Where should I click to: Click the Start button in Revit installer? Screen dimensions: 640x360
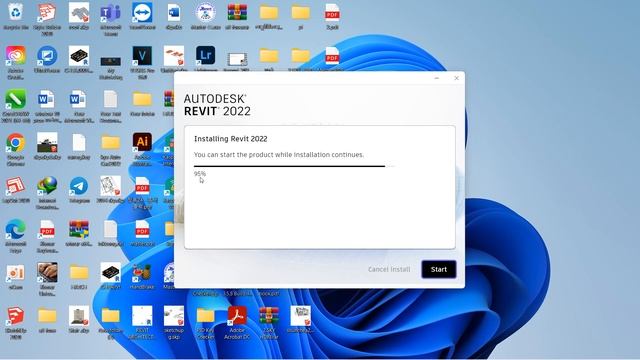click(439, 269)
